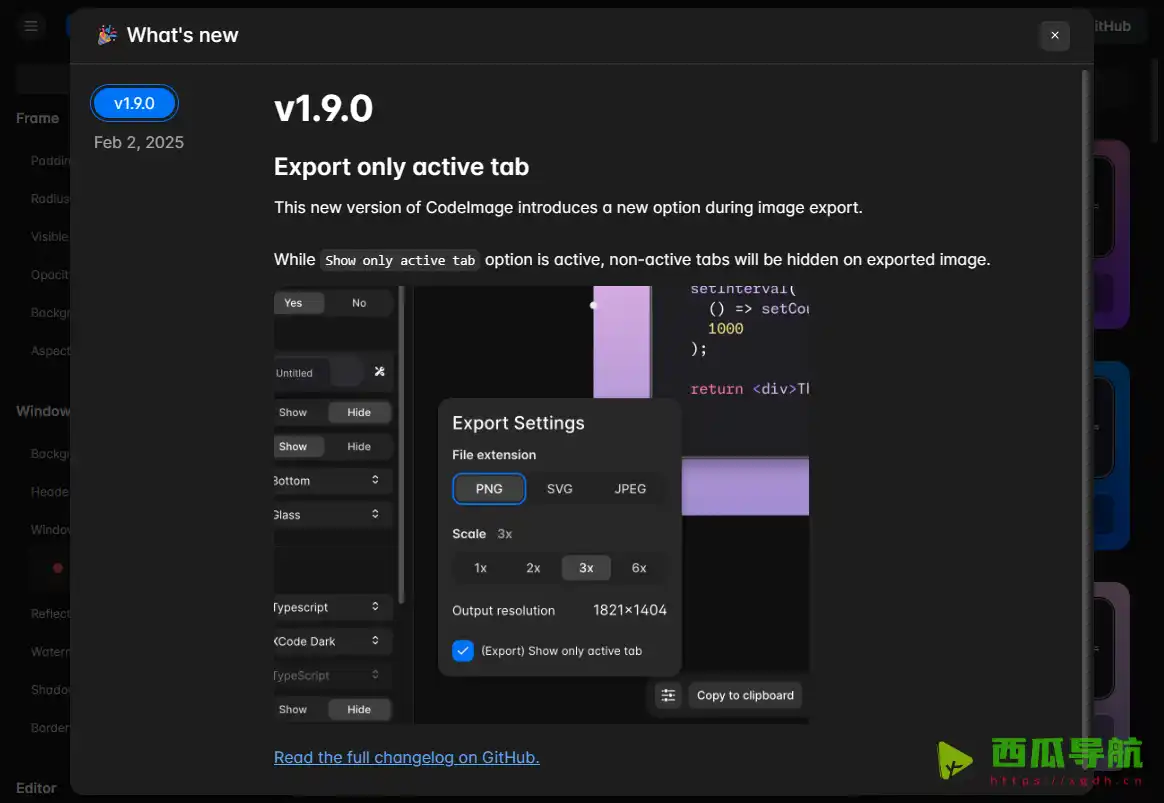Select the 3x scale option
The height and width of the screenshot is (803, 1164).
586,568
